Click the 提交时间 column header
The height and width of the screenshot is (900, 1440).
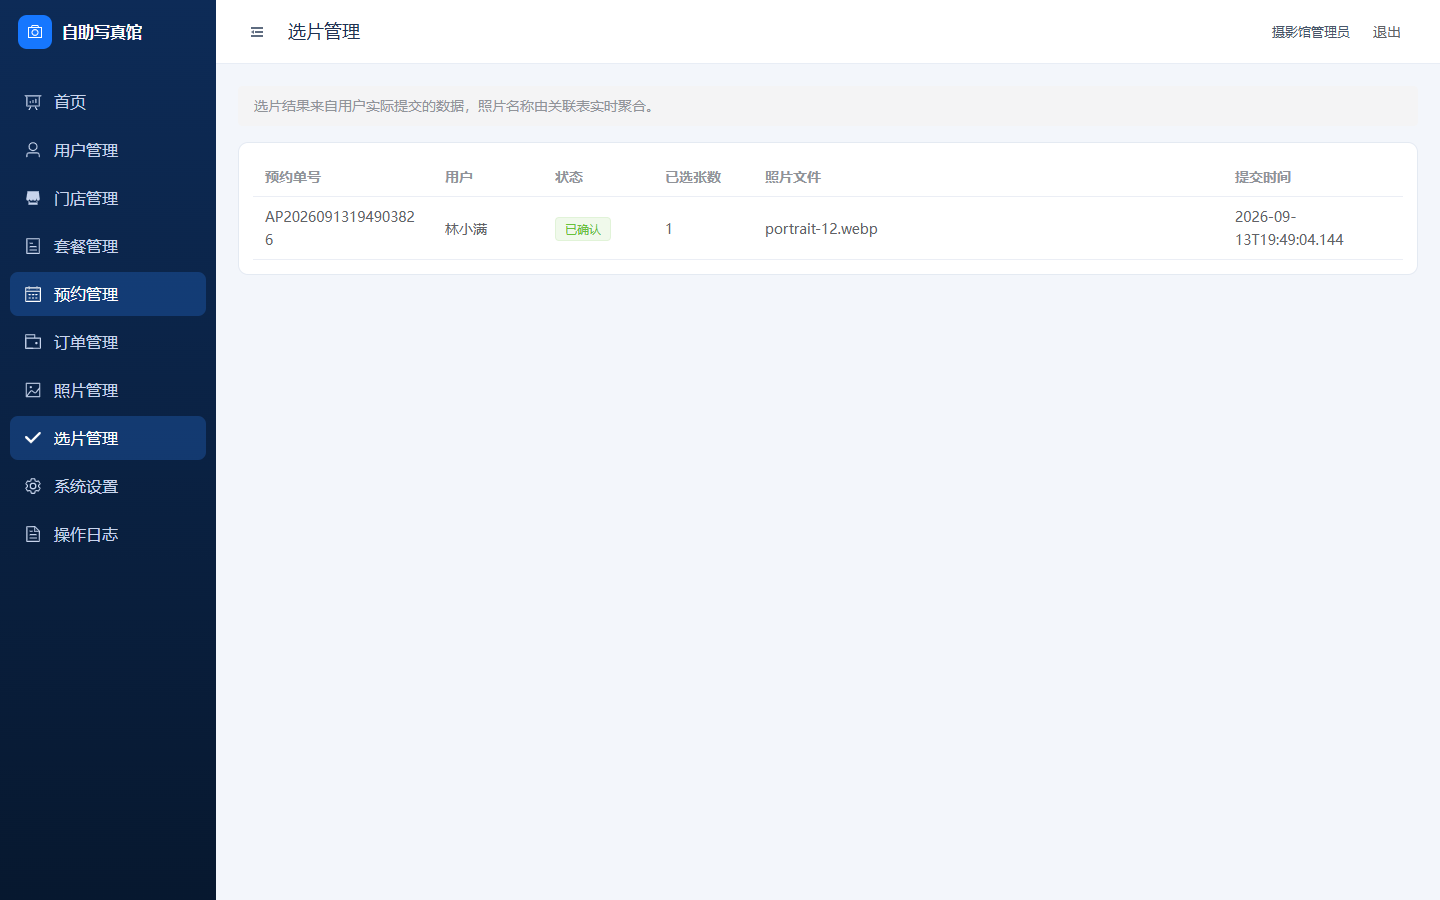[x=1262, y=177]
